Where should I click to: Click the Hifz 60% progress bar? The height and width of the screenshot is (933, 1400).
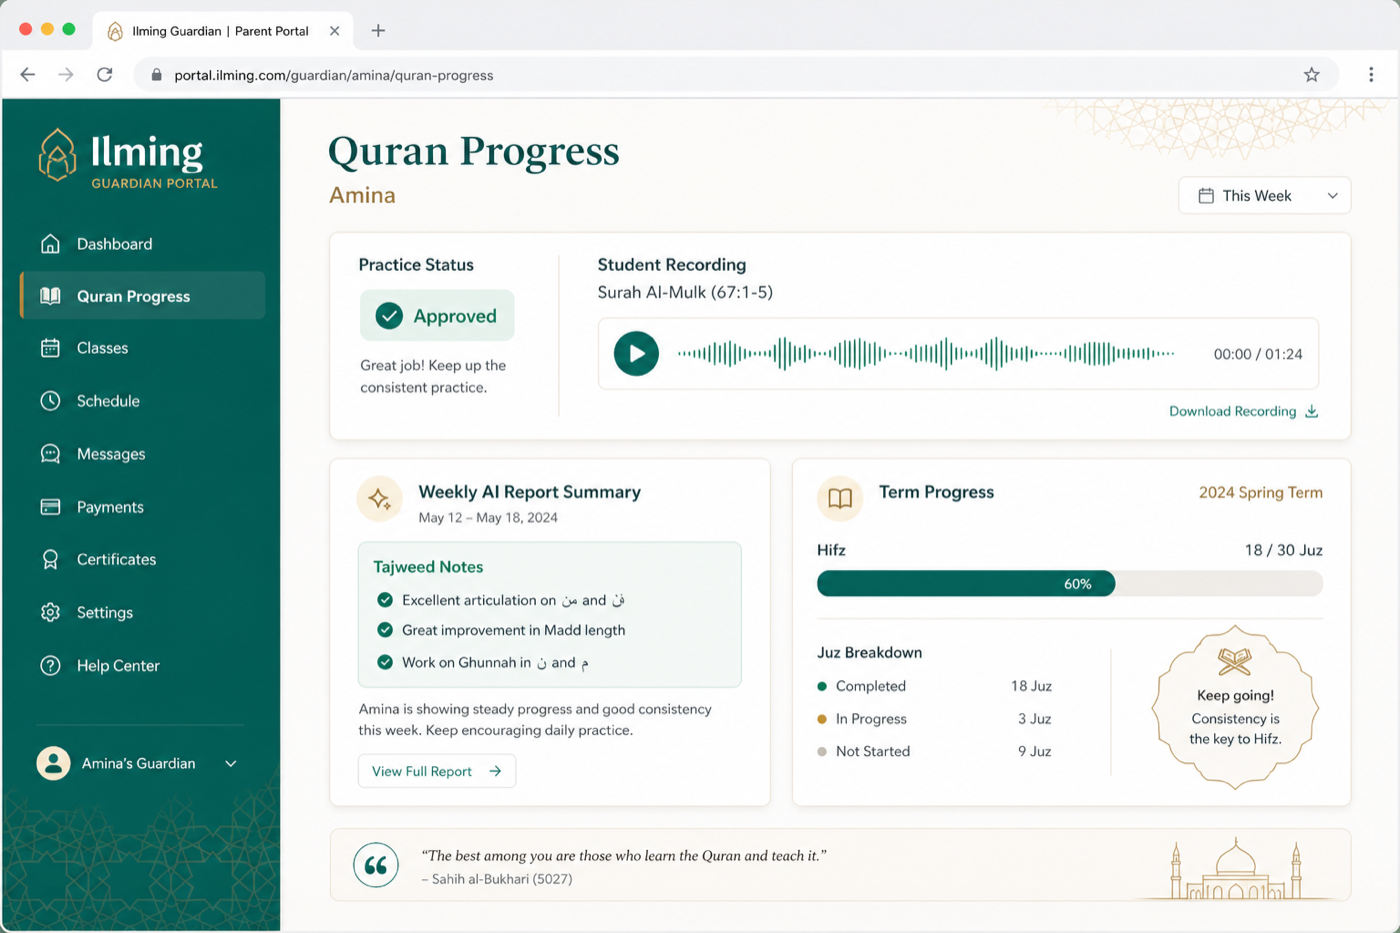coord(1070,584)
